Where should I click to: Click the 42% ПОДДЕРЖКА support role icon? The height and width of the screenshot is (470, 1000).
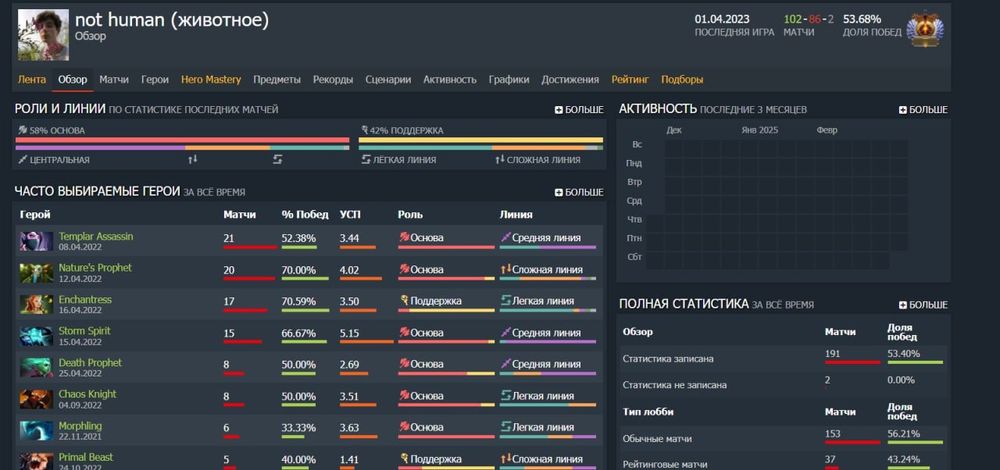point(365,130)
